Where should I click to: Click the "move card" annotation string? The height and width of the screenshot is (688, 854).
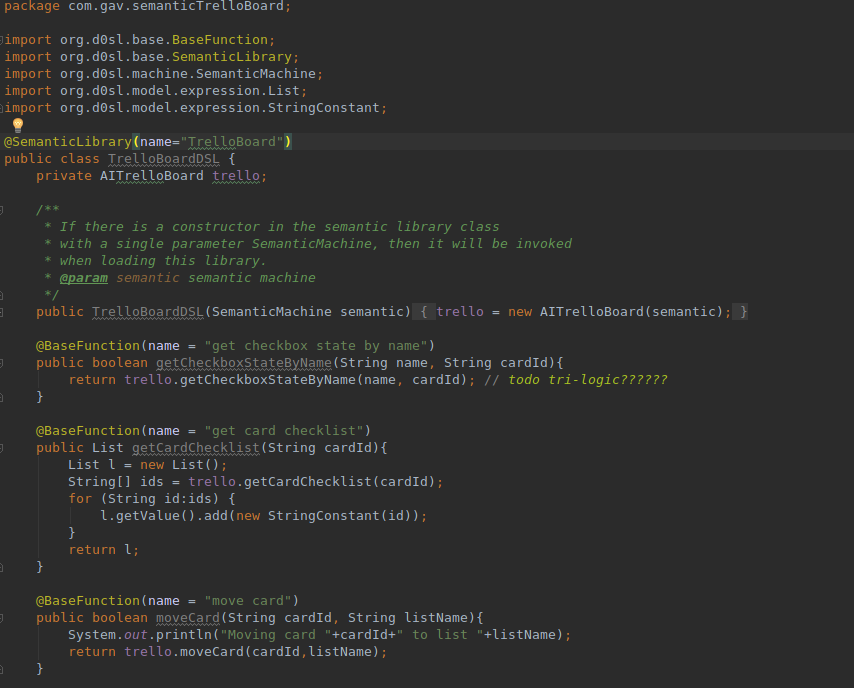point(248,601)
